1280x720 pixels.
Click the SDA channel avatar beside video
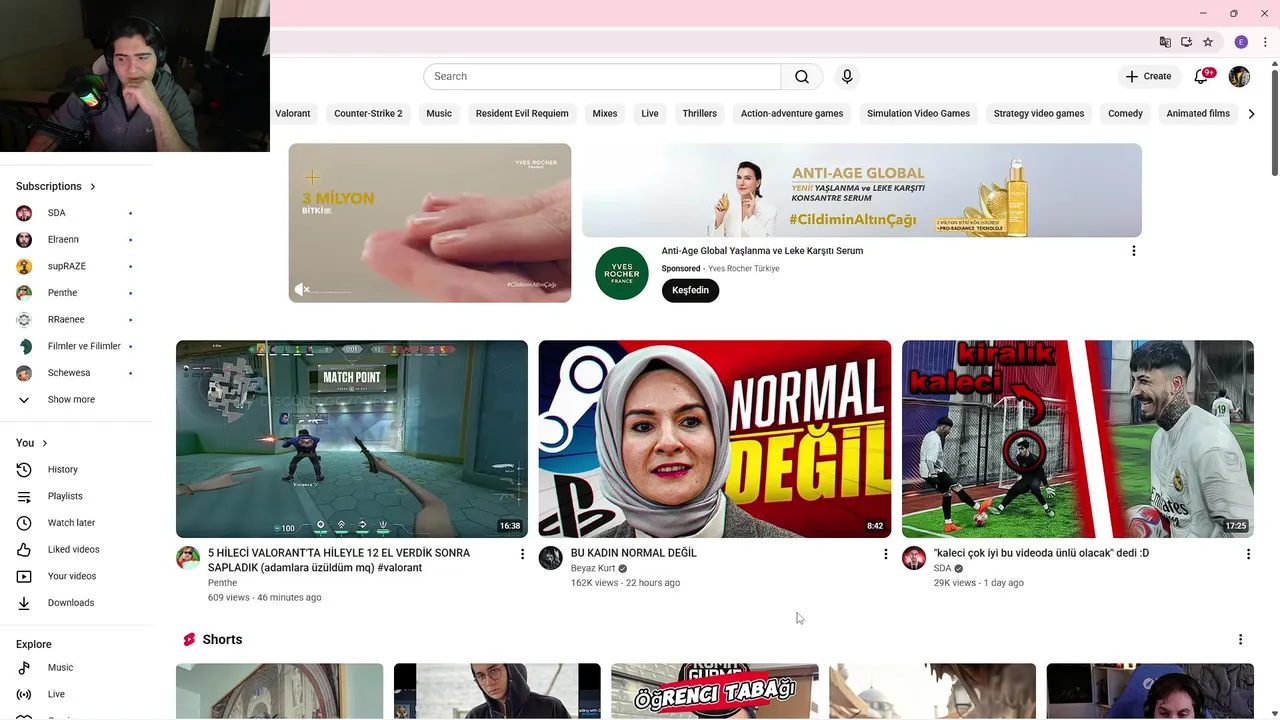pos(914,558)
